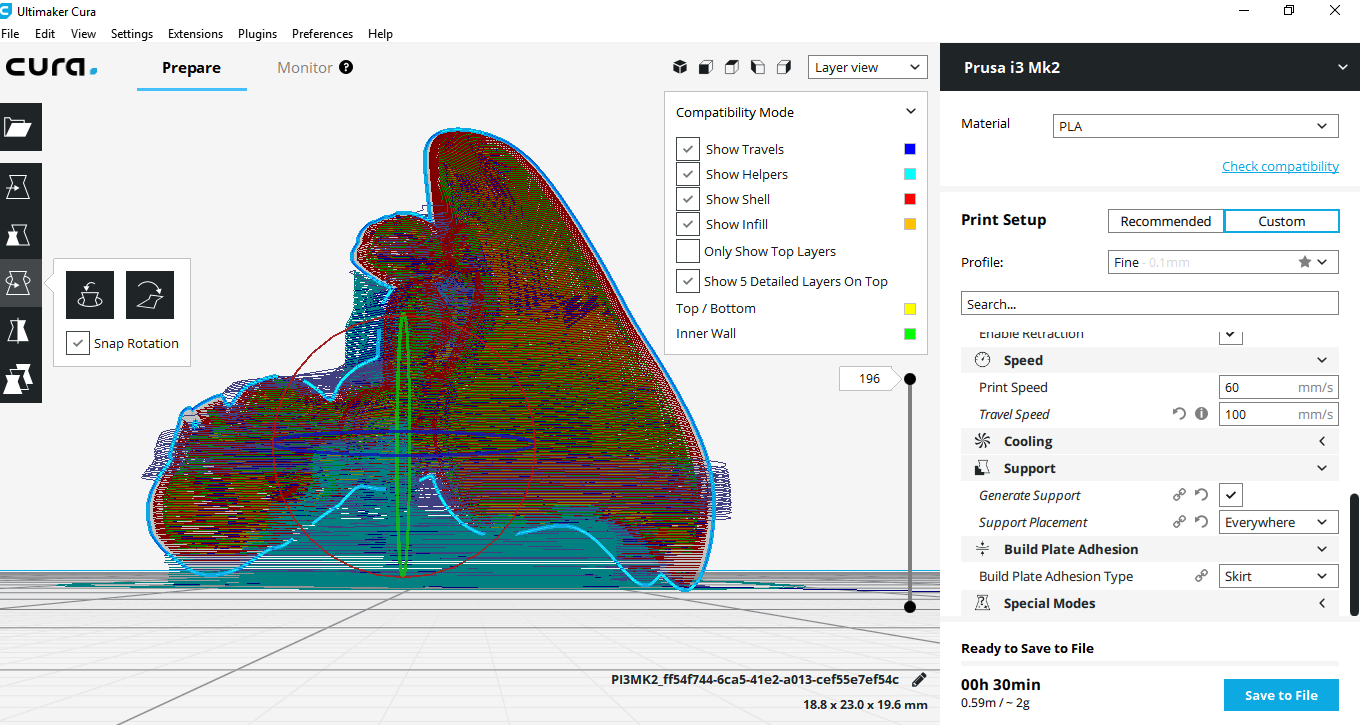
Task: Uncheck Show Travels in layer view
Action: coord(688,149)
